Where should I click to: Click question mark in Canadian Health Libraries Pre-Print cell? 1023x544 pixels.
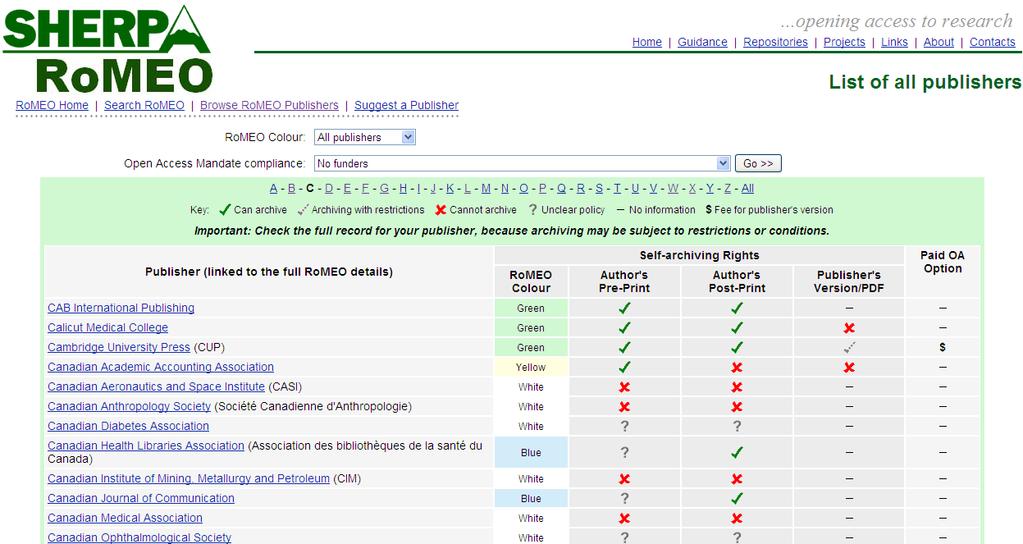[624, 452]
